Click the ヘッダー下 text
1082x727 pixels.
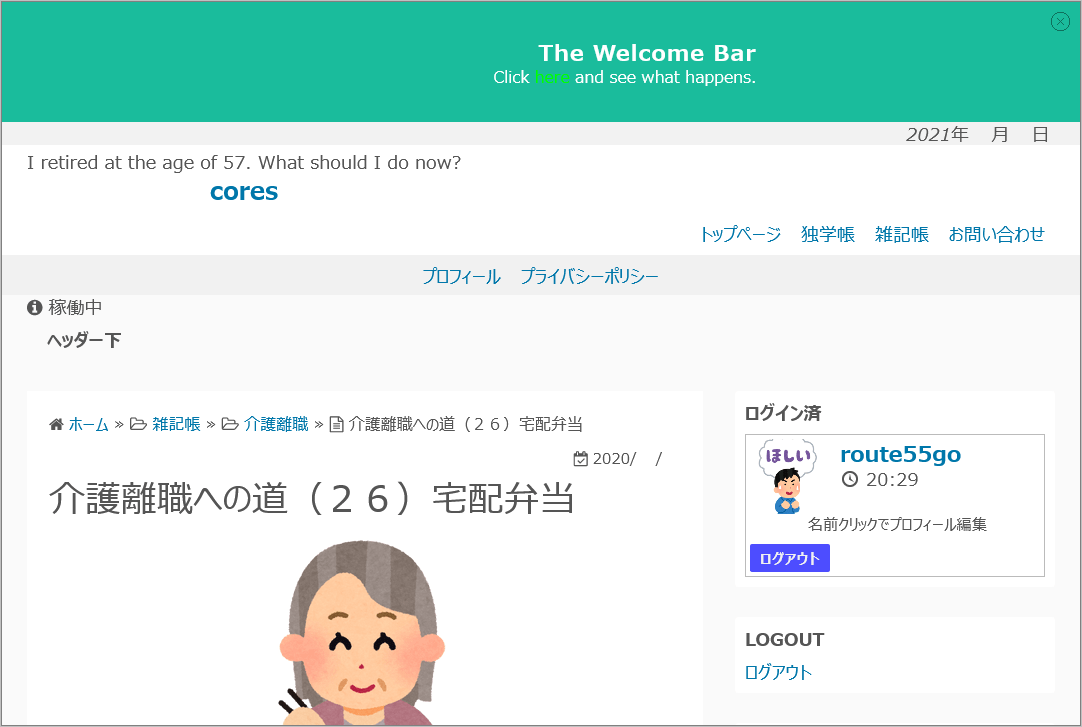coord(83,340)
